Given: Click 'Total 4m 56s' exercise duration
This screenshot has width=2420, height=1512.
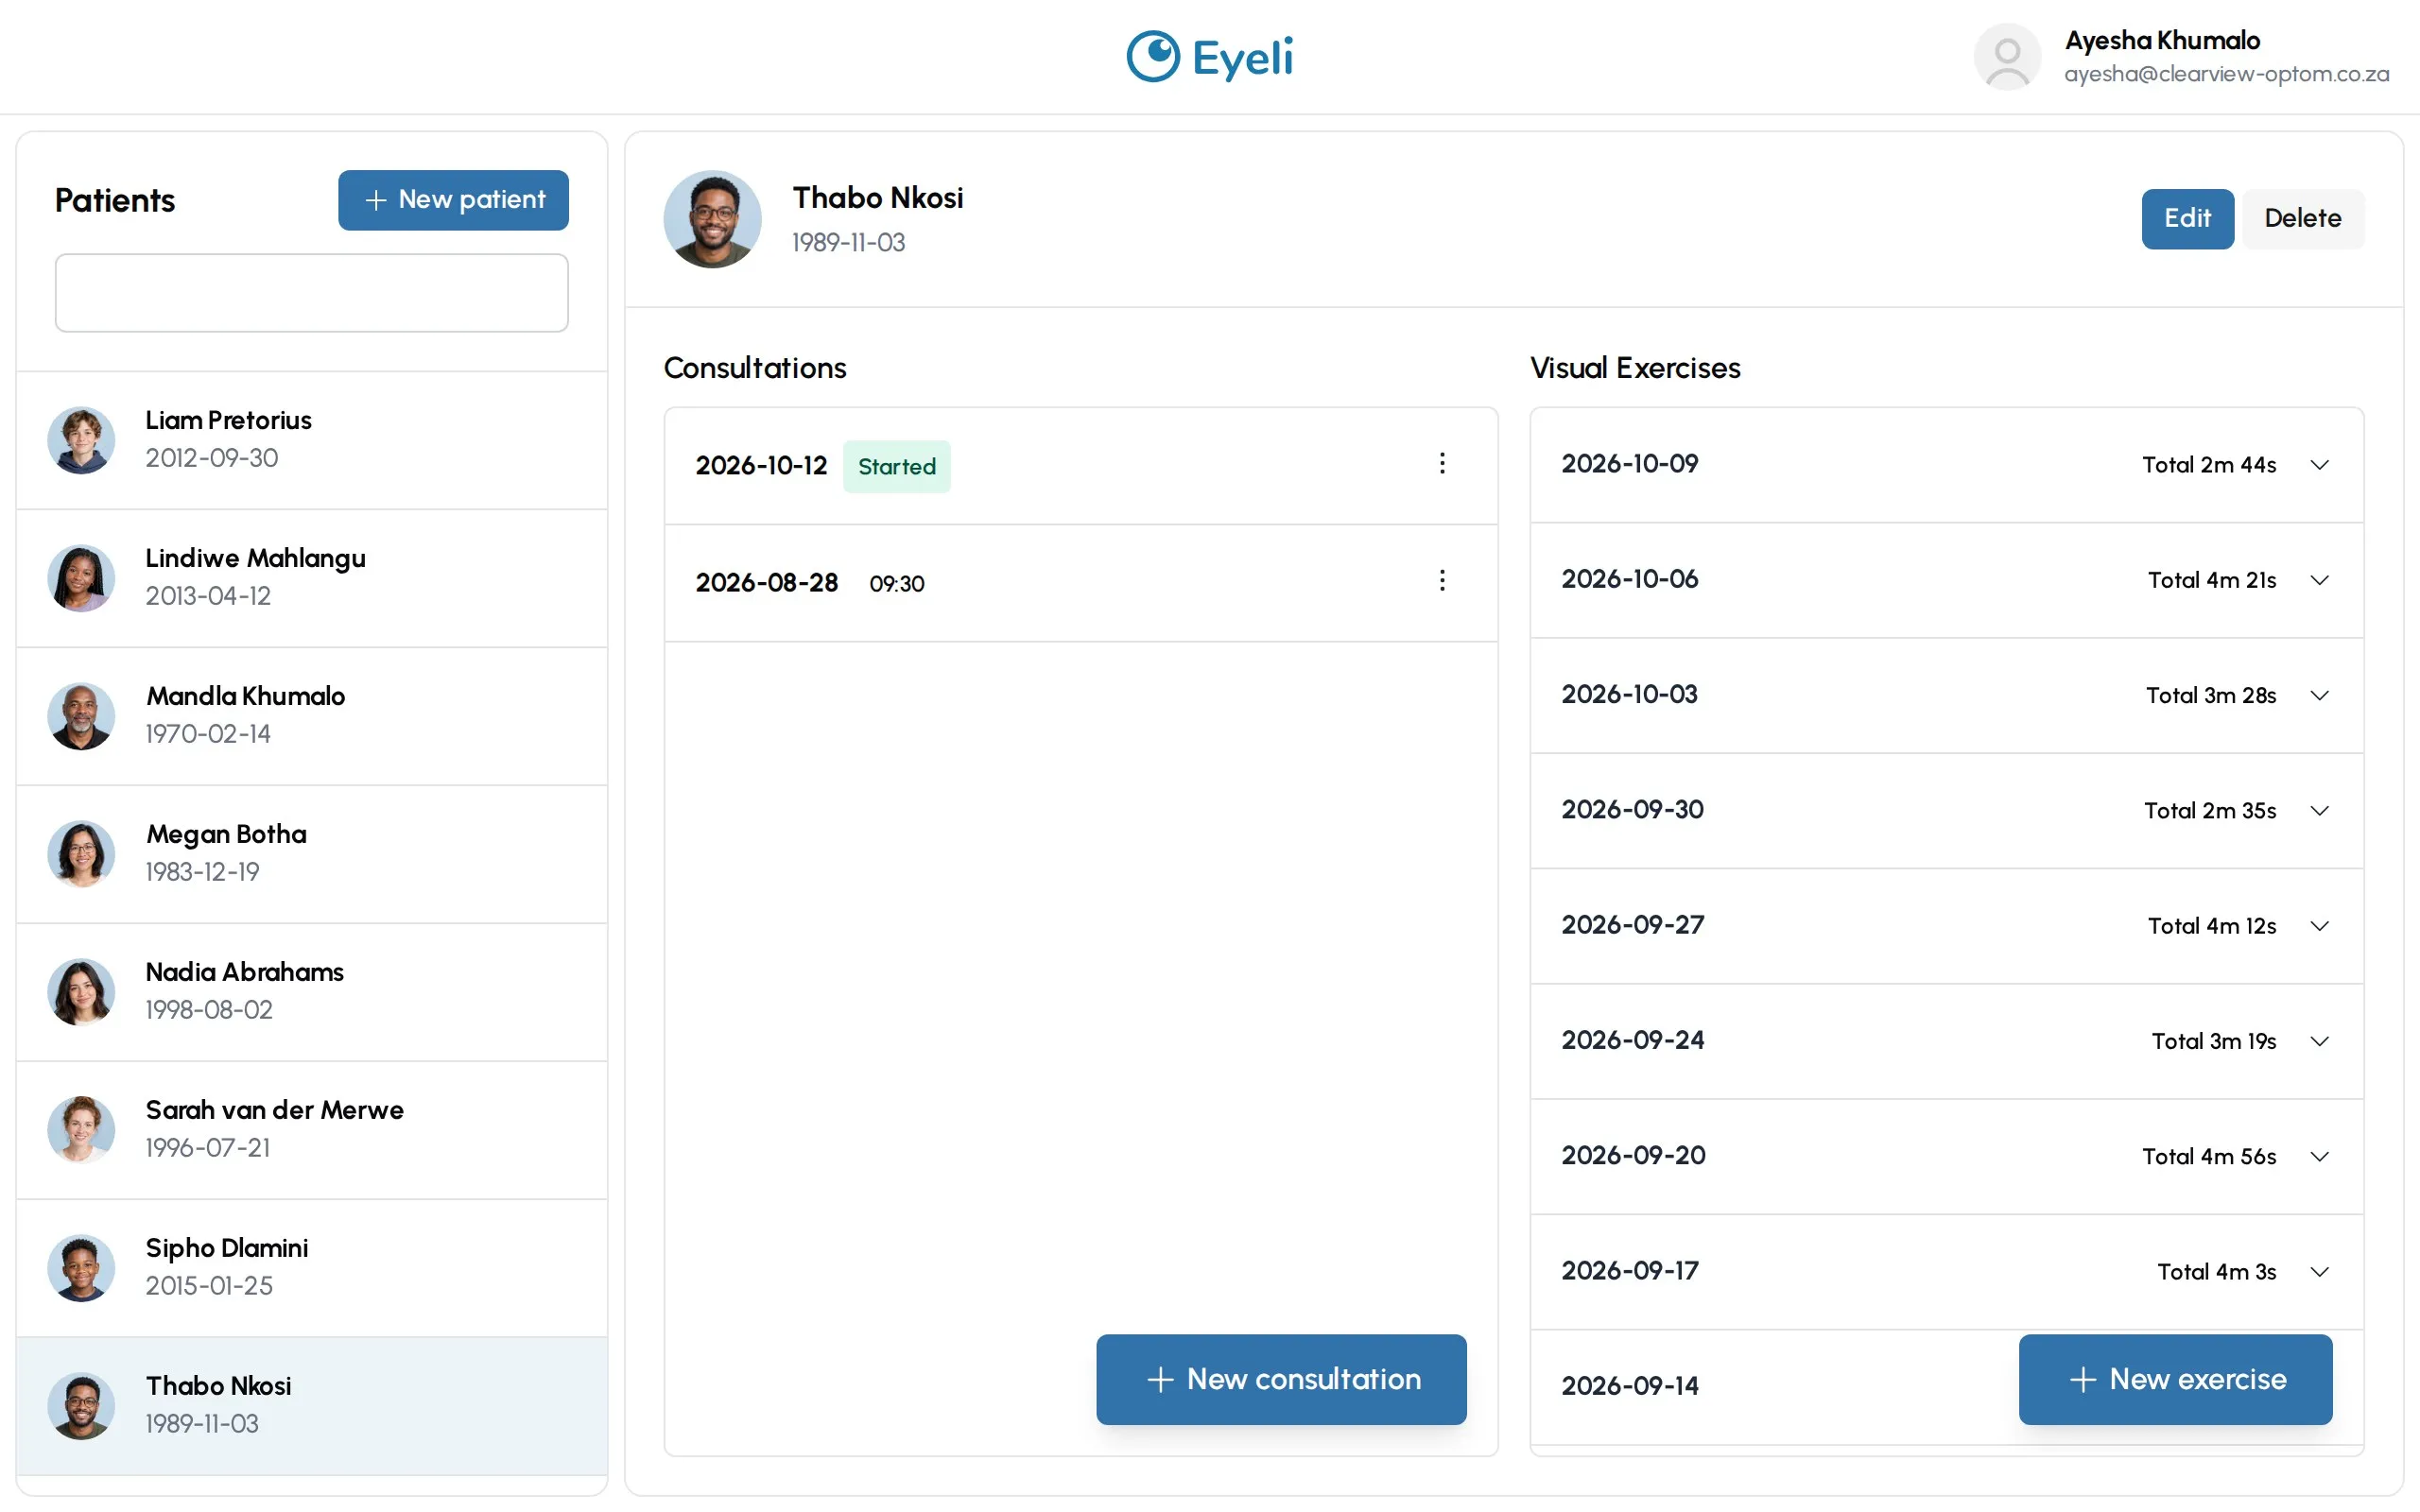Looking at the screenshot, I should [x=2209, y=1156].
